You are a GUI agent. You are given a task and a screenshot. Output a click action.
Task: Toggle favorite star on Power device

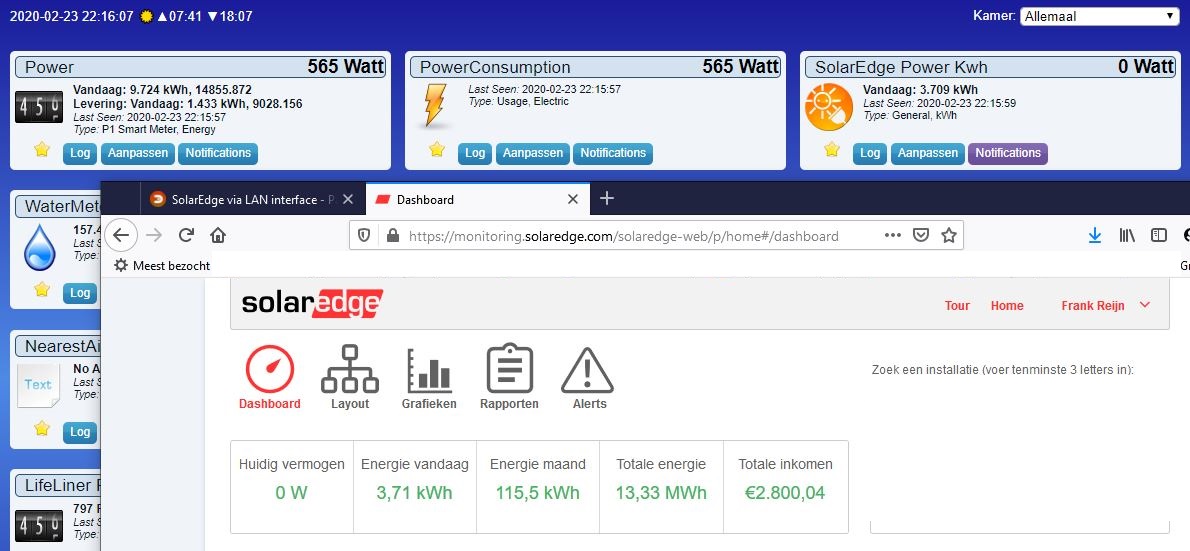pos(42,150)
